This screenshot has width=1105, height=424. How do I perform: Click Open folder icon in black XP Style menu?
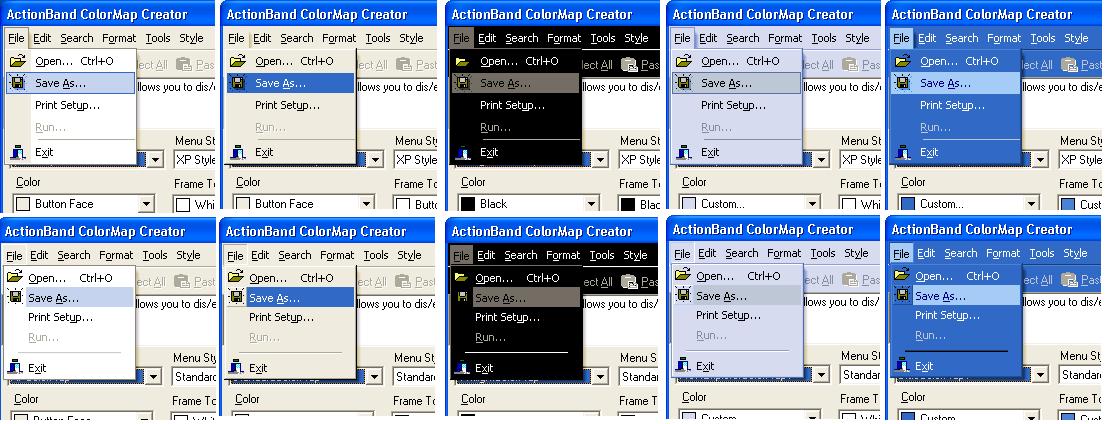tap(462, 61)
